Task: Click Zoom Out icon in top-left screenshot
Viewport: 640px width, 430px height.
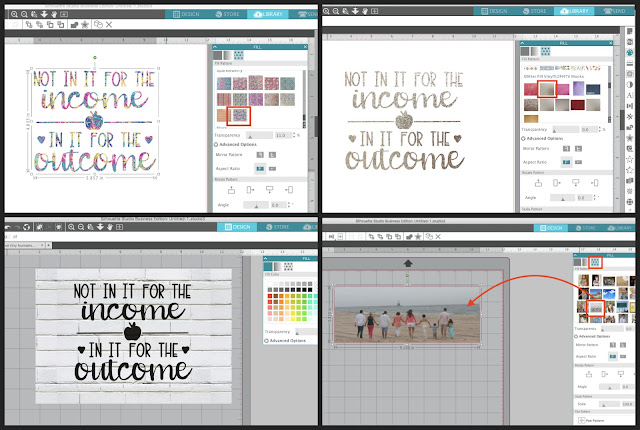Action: point(24,14)
